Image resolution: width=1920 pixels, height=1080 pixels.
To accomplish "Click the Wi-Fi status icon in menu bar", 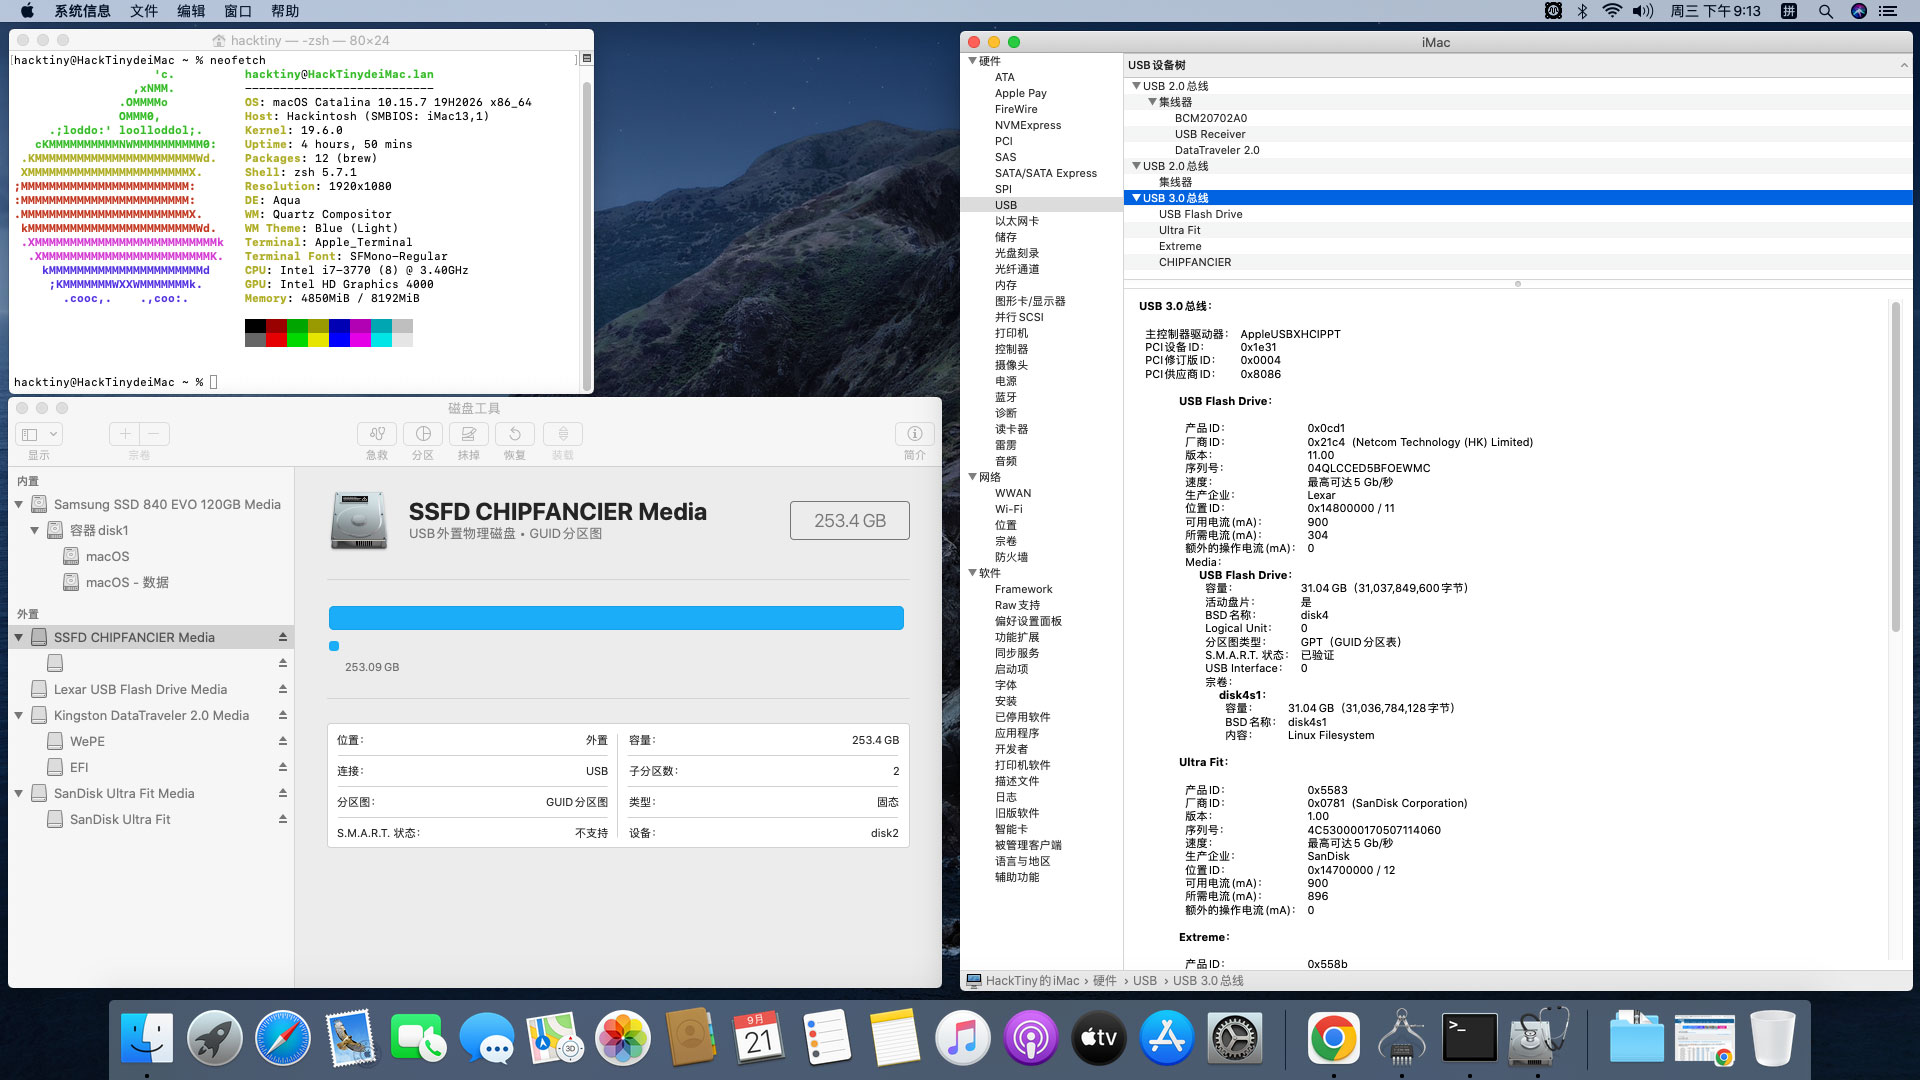I will point(1611,11).
